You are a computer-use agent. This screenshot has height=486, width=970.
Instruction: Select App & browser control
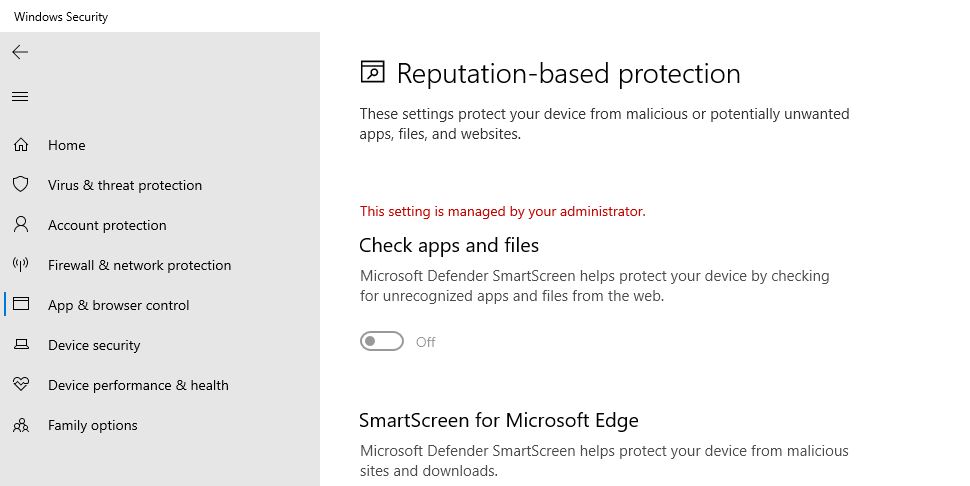click(x=119, y=305)
